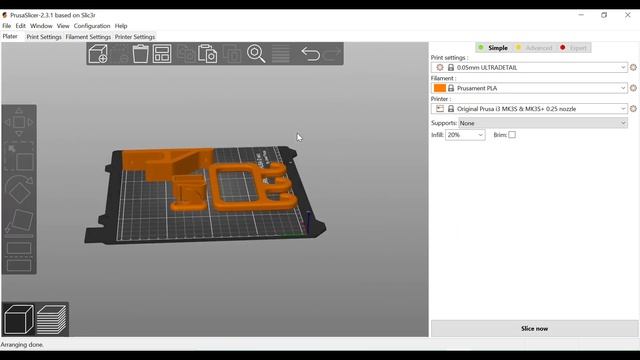Viewport: 640px width, 360px height.
Task: Switch to the Printer Settings tab
Action: coord(135,37)
